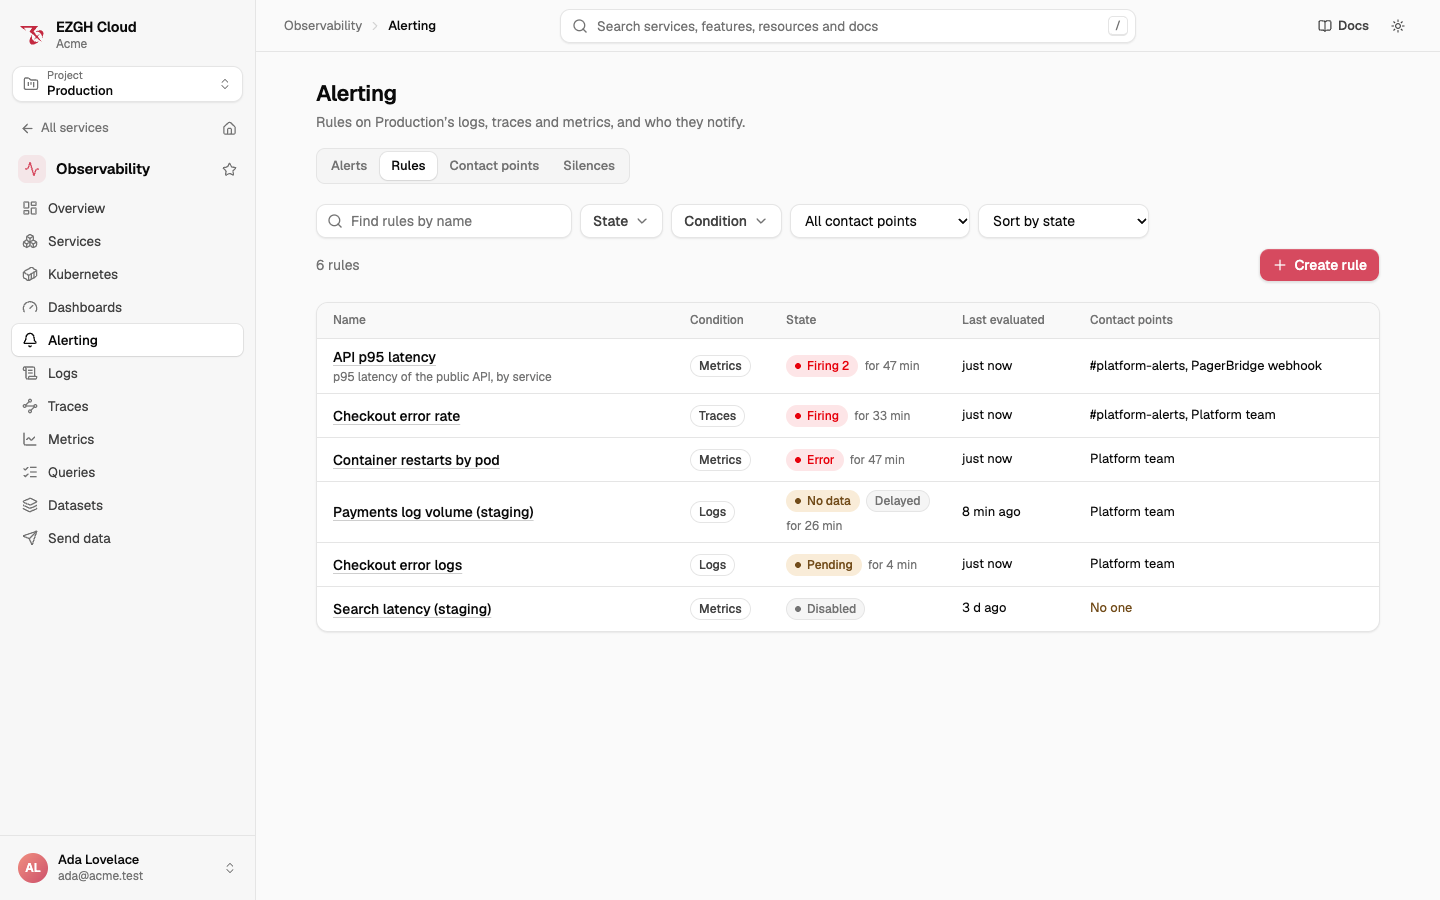1440x900 pixels.
Task: Click the Services icon in sidebar
Action: 30,241
